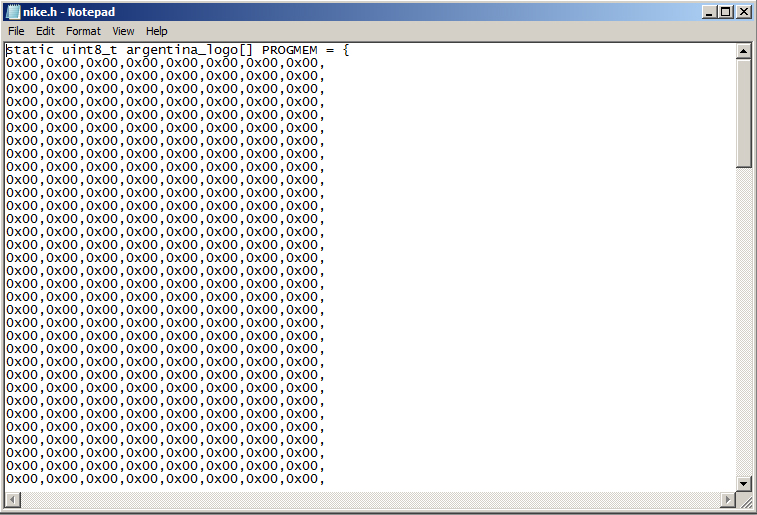Image resolution: width=757 pixels, height=515 pixels.
Task: Click the vertical scrollbar track below the thumb
Action: [x=743, y=322]
